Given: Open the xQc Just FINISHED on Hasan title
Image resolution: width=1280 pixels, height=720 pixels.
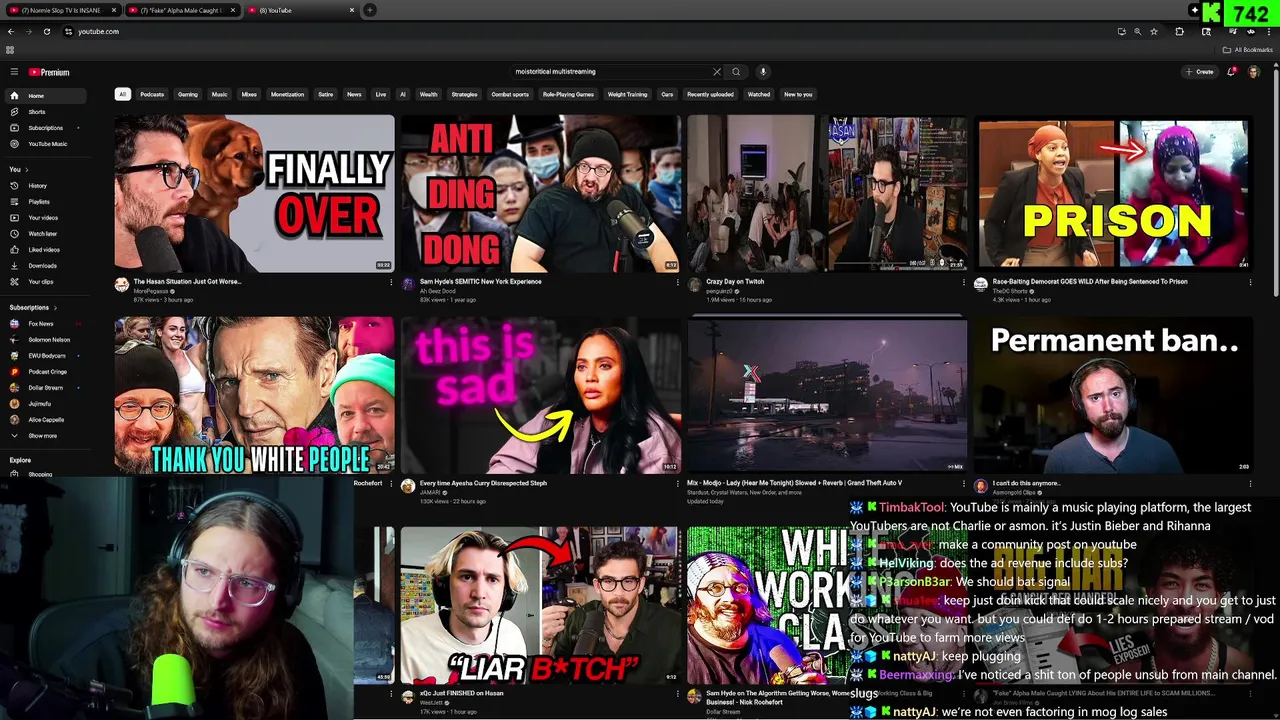Looking at the screenshot, I should click(461, 693).
